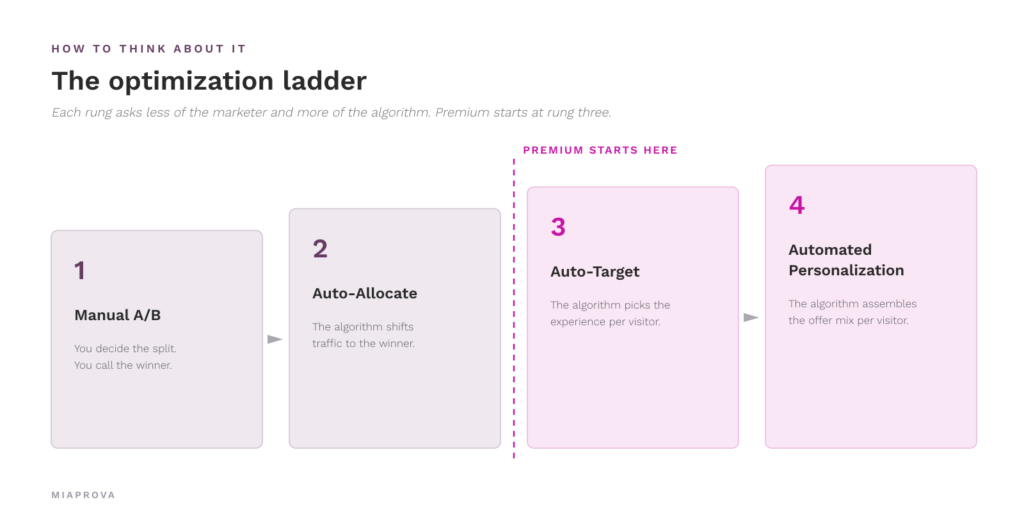
Task: Click the 'Premium starts here' label
Action: tap(600, 150)
